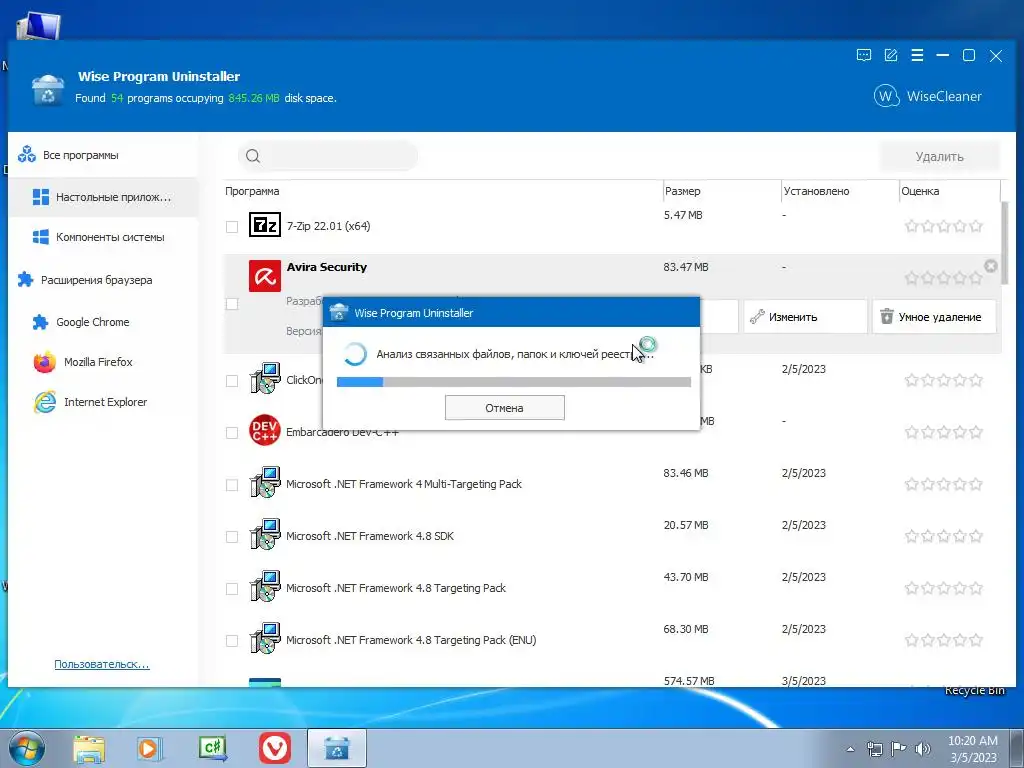
Task: Focus the program search field
Action: point(328,156)
